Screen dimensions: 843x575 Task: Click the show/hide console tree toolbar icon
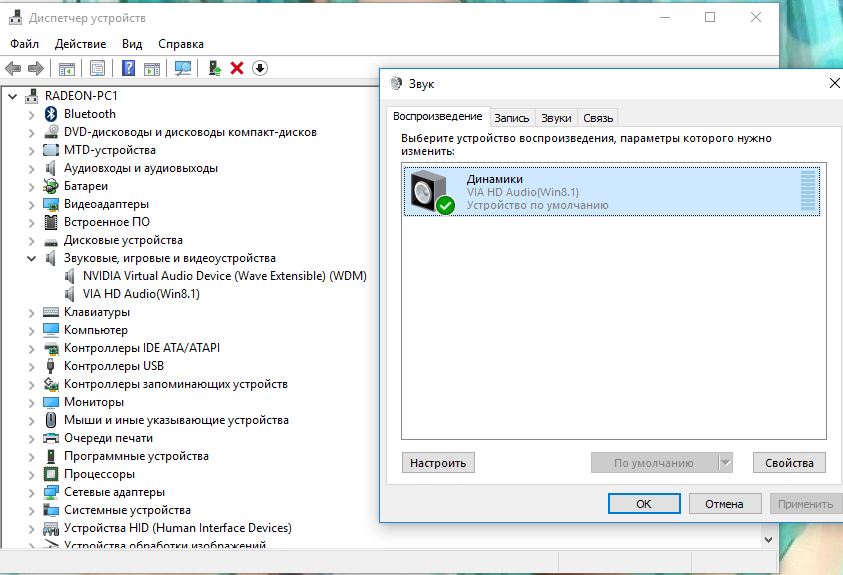coord(67,68)
